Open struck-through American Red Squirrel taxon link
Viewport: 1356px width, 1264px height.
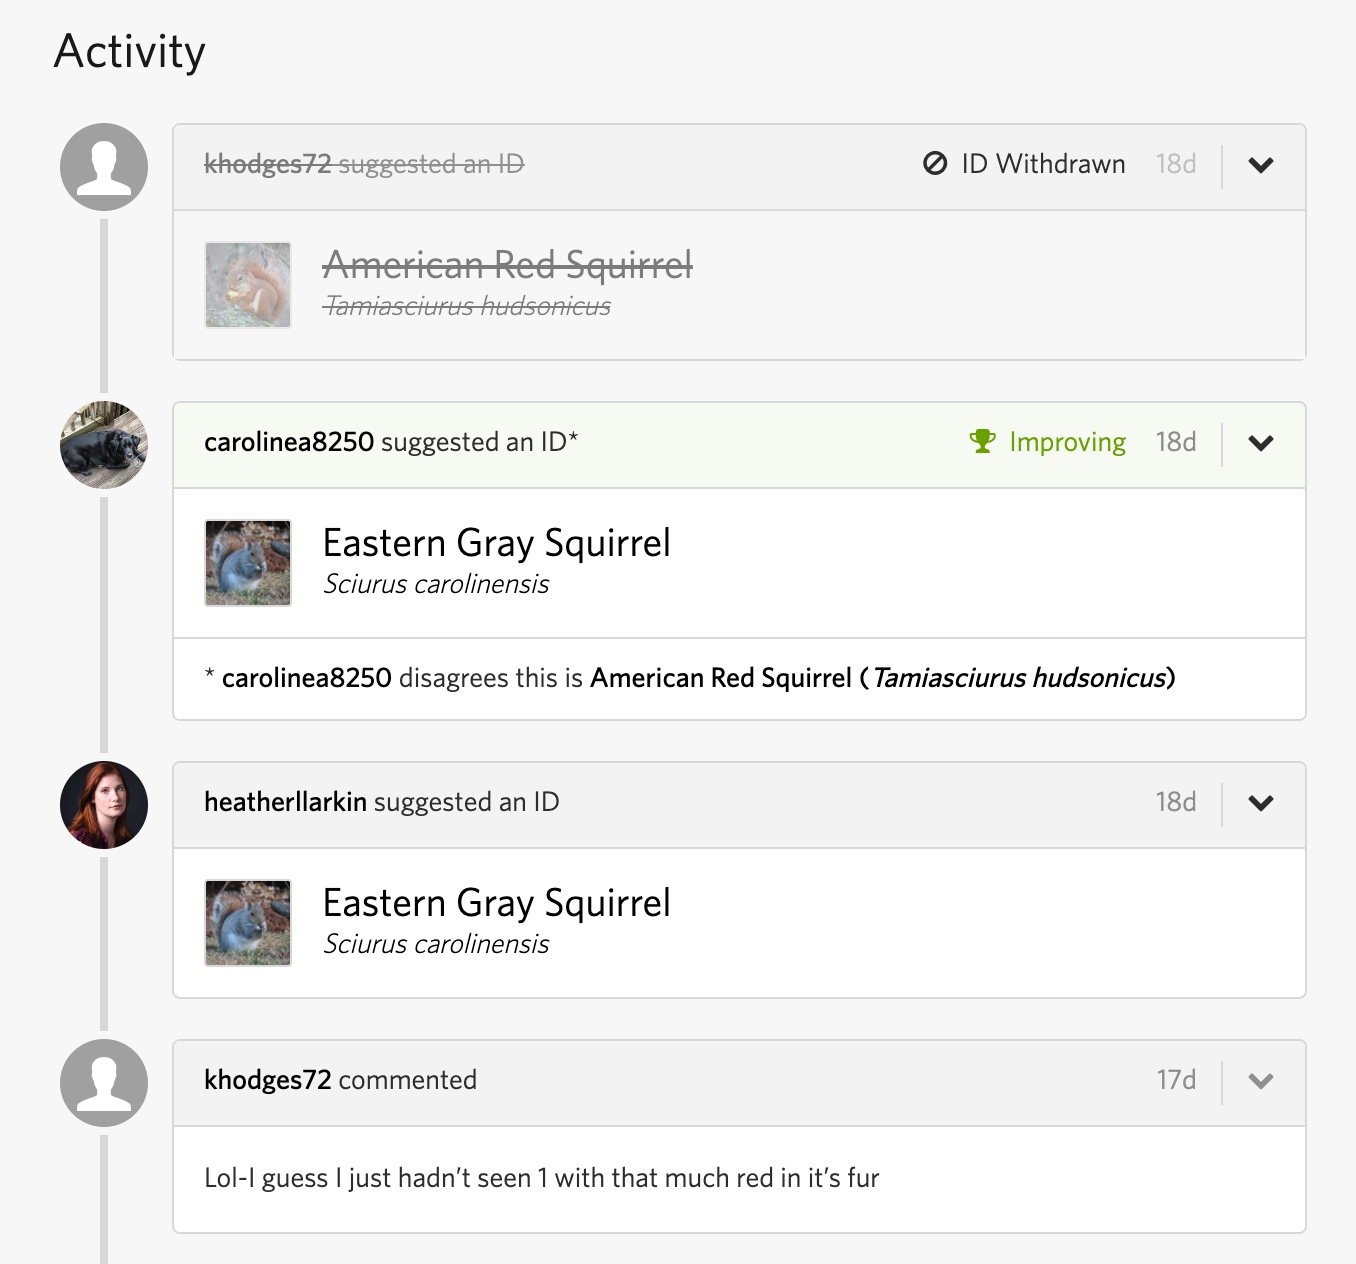pyautogui.click(x=507, y=265)
